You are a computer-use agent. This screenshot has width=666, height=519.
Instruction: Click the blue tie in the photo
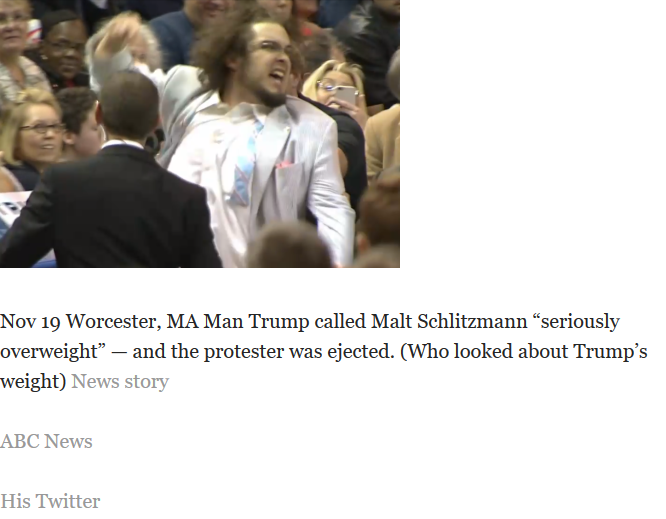coord(246,164)
